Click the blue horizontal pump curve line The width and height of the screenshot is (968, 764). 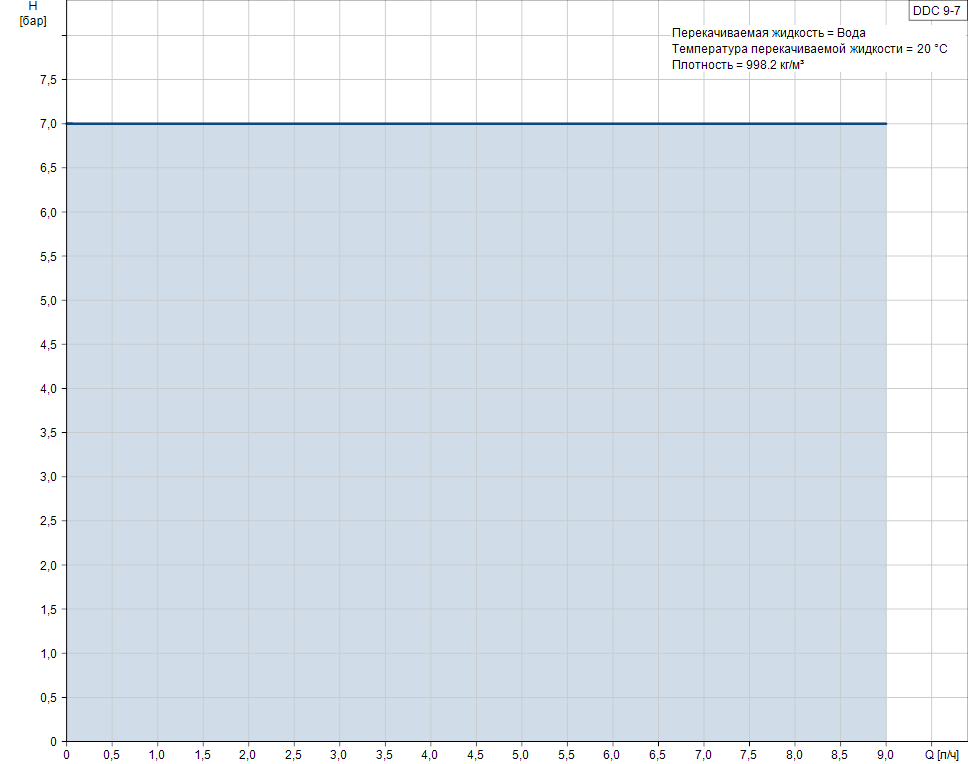(x=476, y=124)
